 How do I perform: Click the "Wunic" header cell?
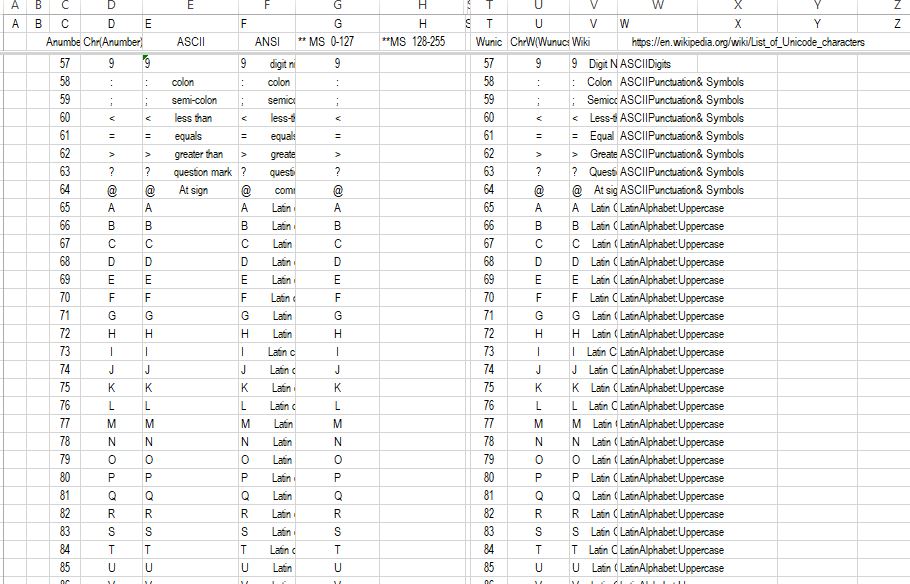tap(489, 42)
